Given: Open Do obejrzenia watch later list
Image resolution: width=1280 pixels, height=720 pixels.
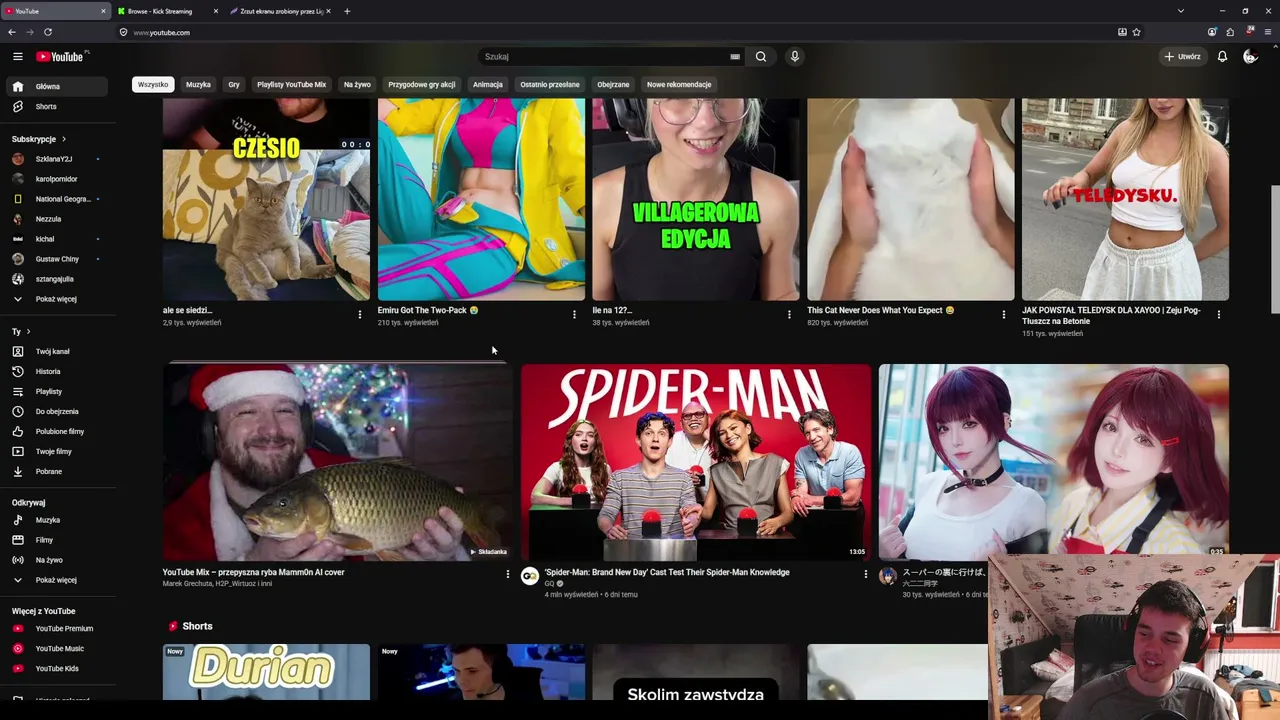Looking at the screenshot, I should point(59,412).
